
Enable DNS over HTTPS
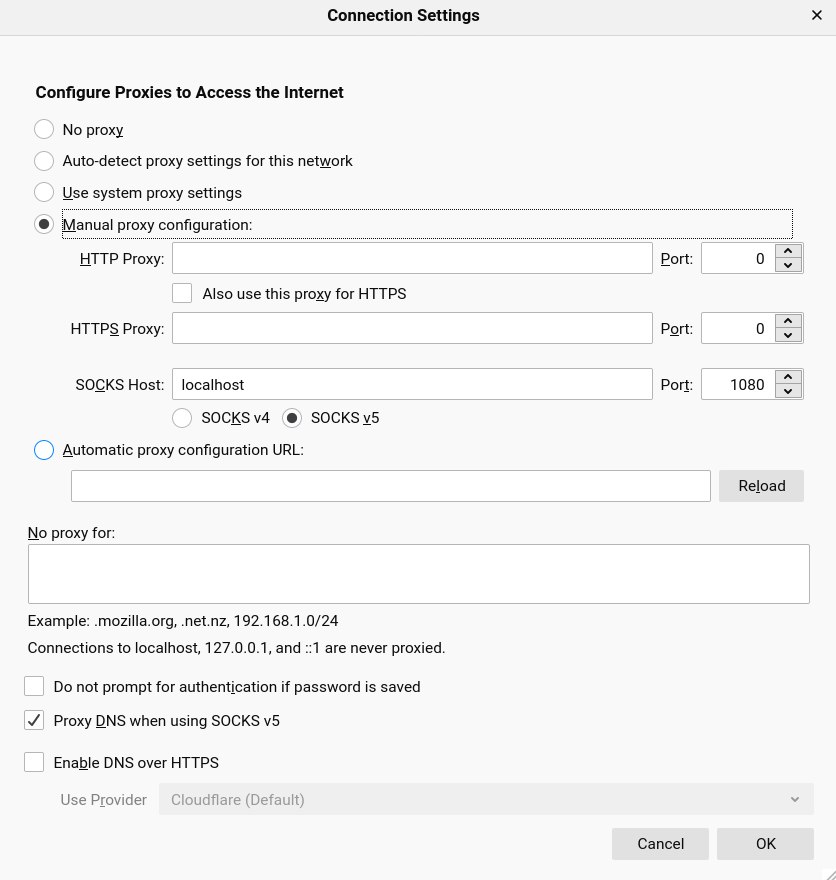point(34,762)
